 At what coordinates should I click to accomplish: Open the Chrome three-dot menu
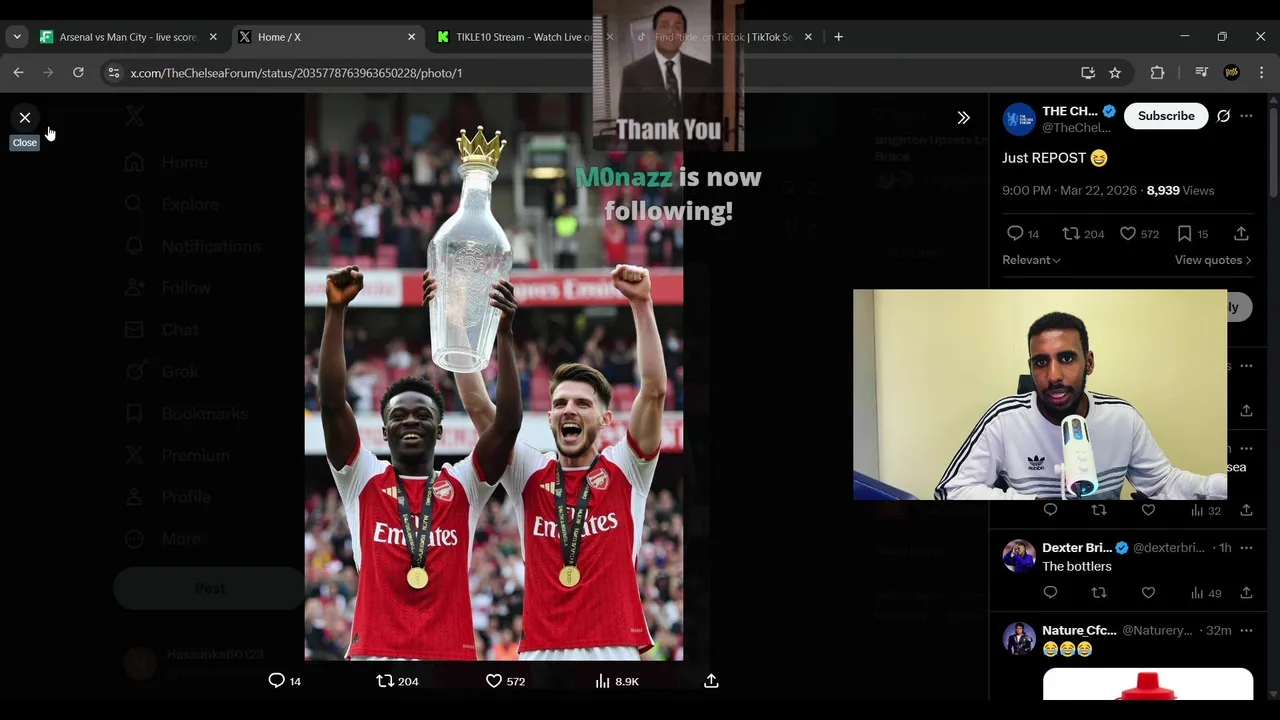pyautogui.click(x=1261, y=73)
